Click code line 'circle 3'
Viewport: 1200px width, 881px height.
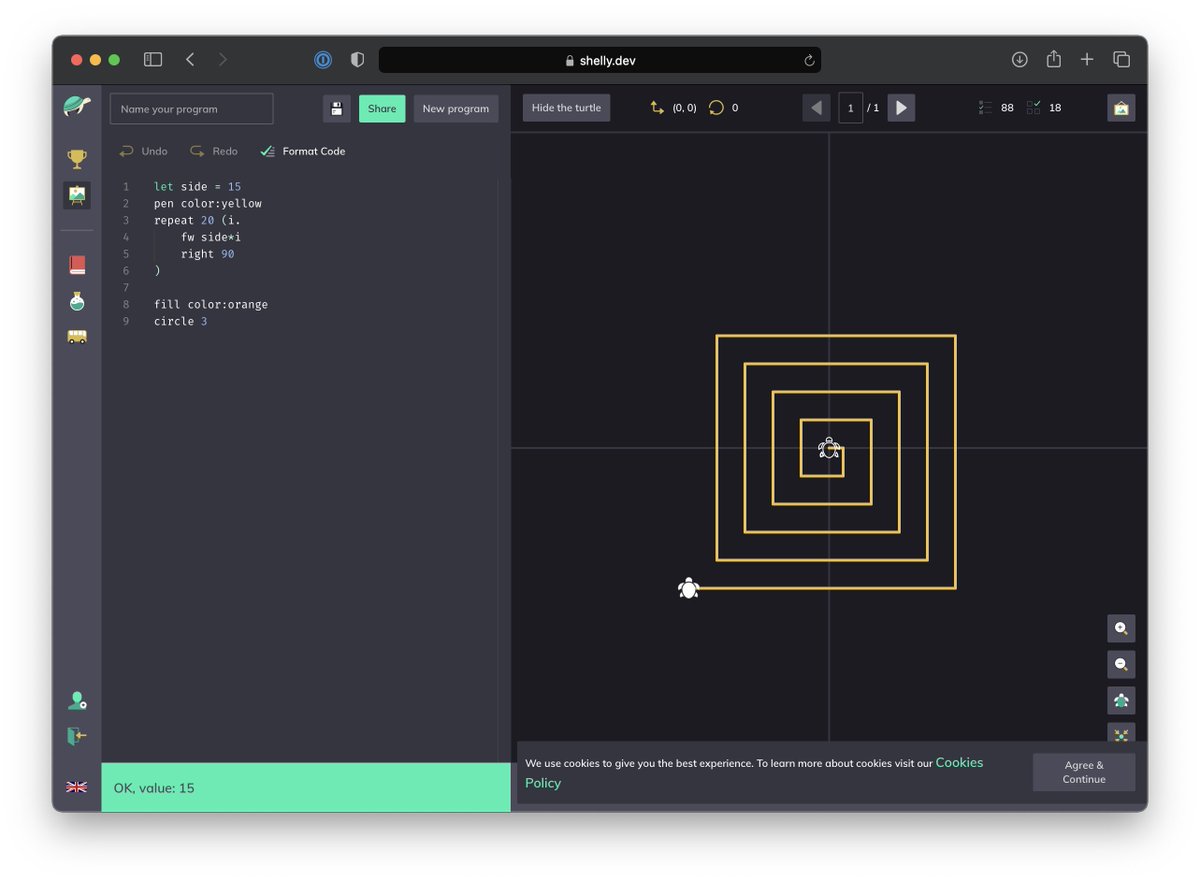pos(181,322)
